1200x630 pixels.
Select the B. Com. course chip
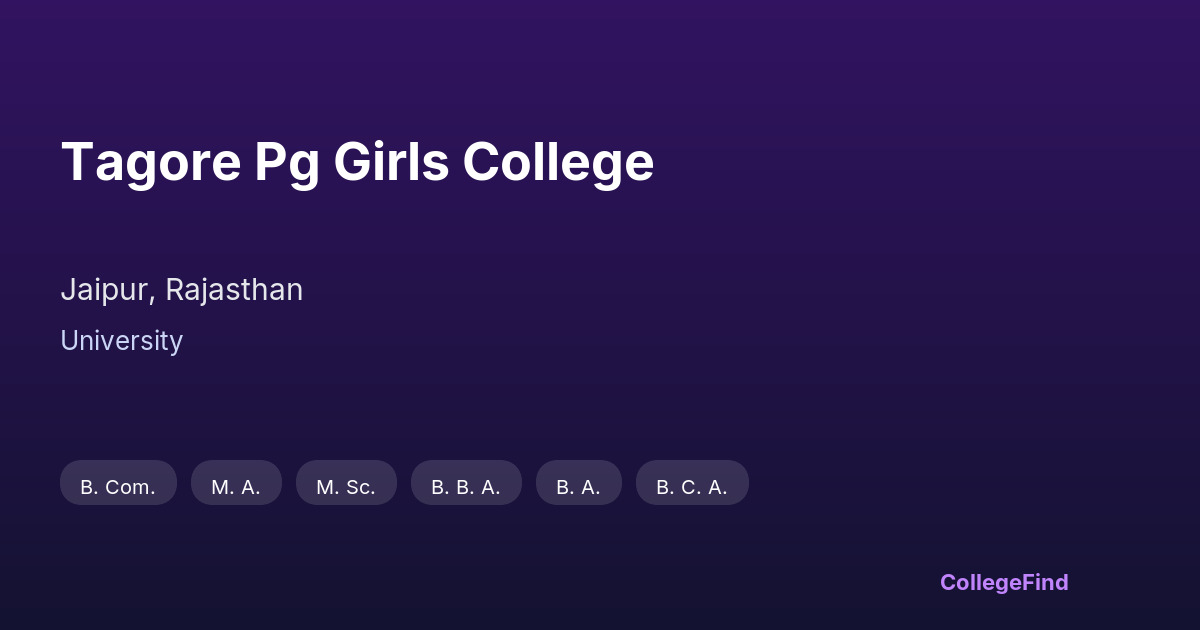[x=118, y=483]
